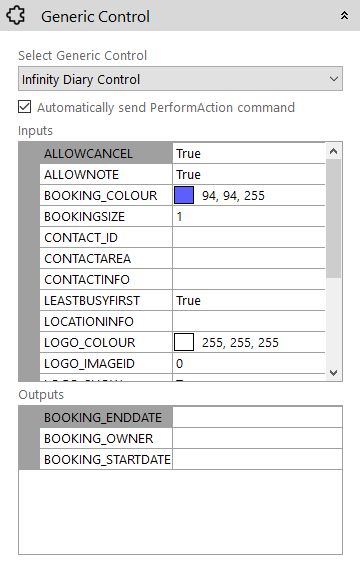
Task: Open the Infinity Diary Control dropdown
Action: (x=180, y=79)
